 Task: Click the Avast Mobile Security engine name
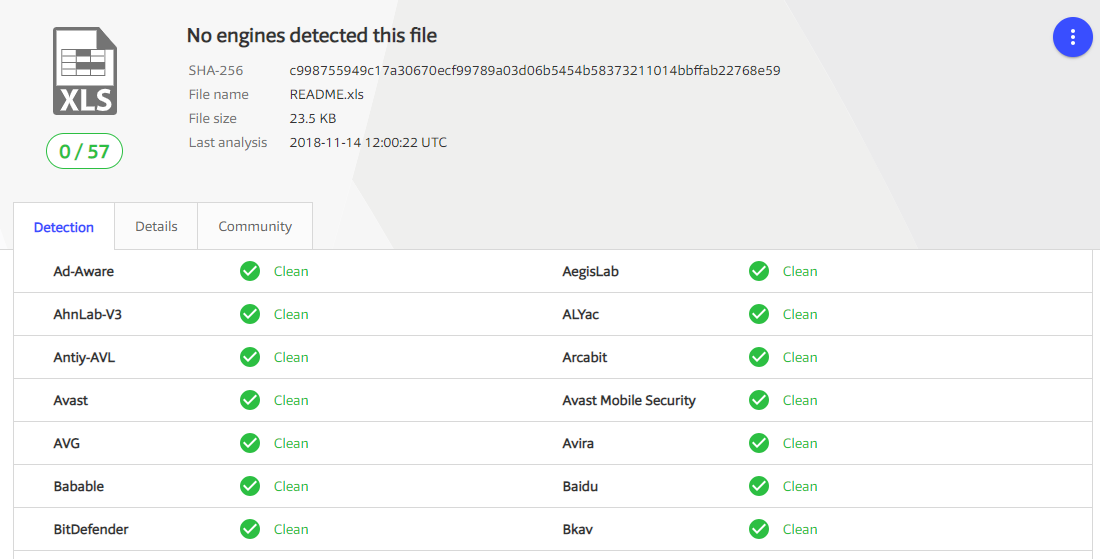(629, 400)
